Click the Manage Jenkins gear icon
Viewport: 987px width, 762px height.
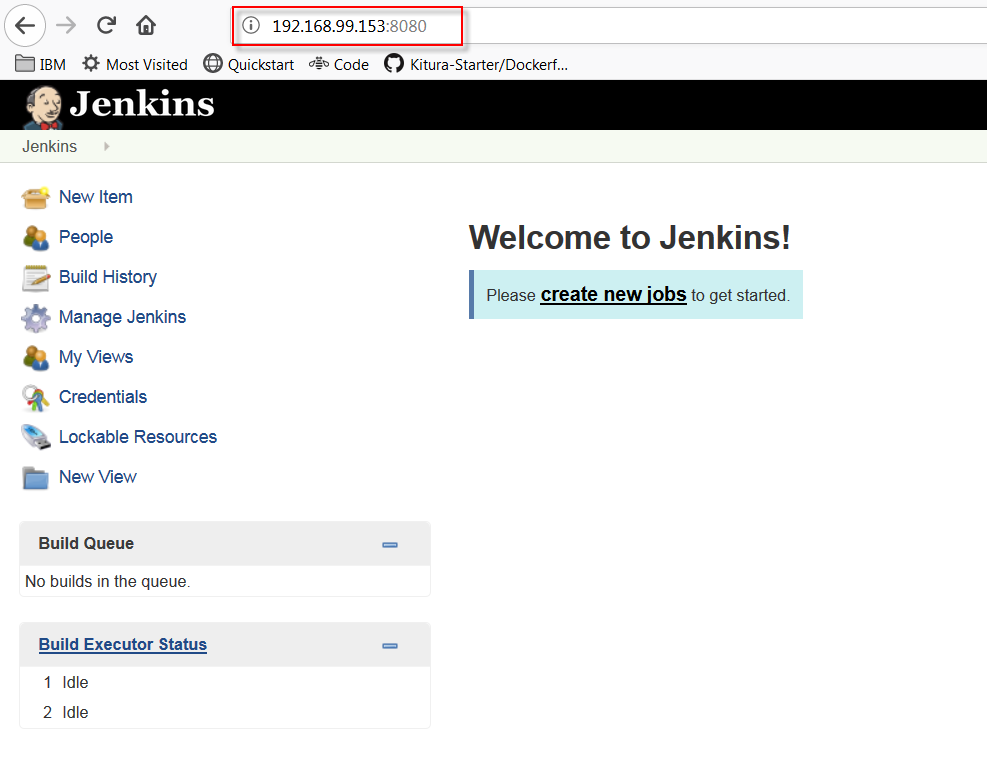pos(35,318)
